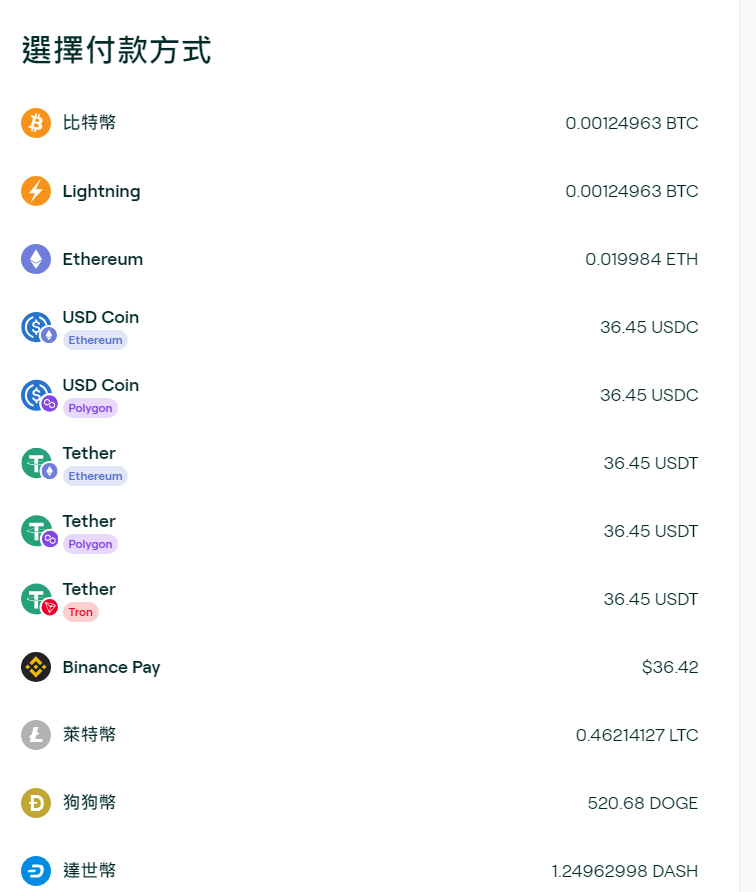Choose Tether on Polygon network
Viewport: 756px width, 892px height.
[89, 522]
